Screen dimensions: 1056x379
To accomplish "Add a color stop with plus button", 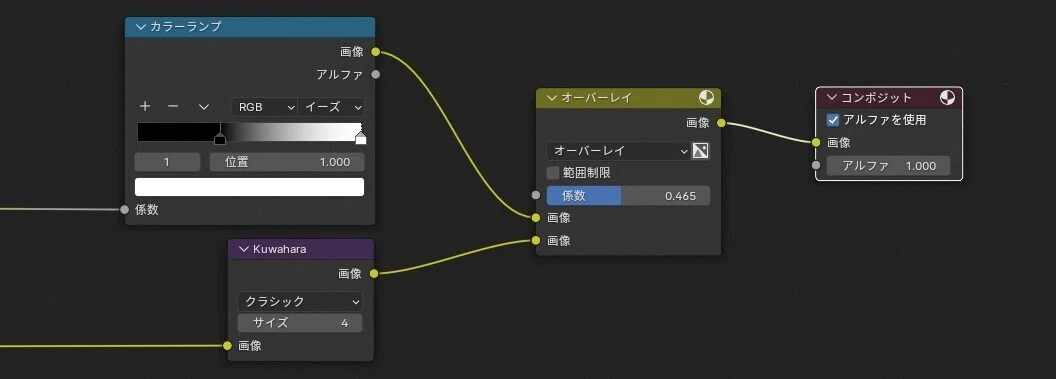I will click(x=145, y=106).
